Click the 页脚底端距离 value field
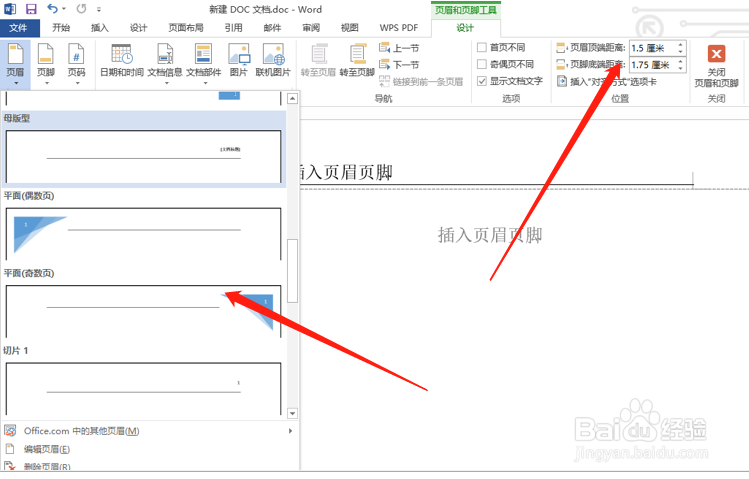749x479 pixels. tap(653, 64)
